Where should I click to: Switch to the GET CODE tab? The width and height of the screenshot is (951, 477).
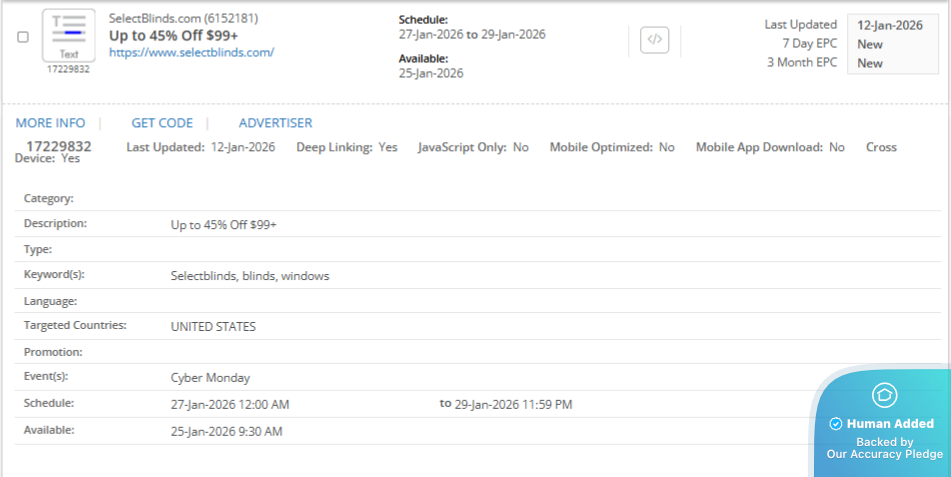[x=162, y=123]
